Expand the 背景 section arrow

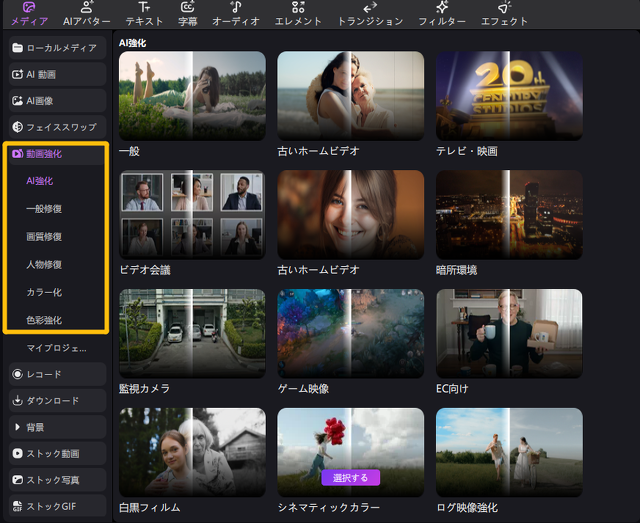coord(17,427)
